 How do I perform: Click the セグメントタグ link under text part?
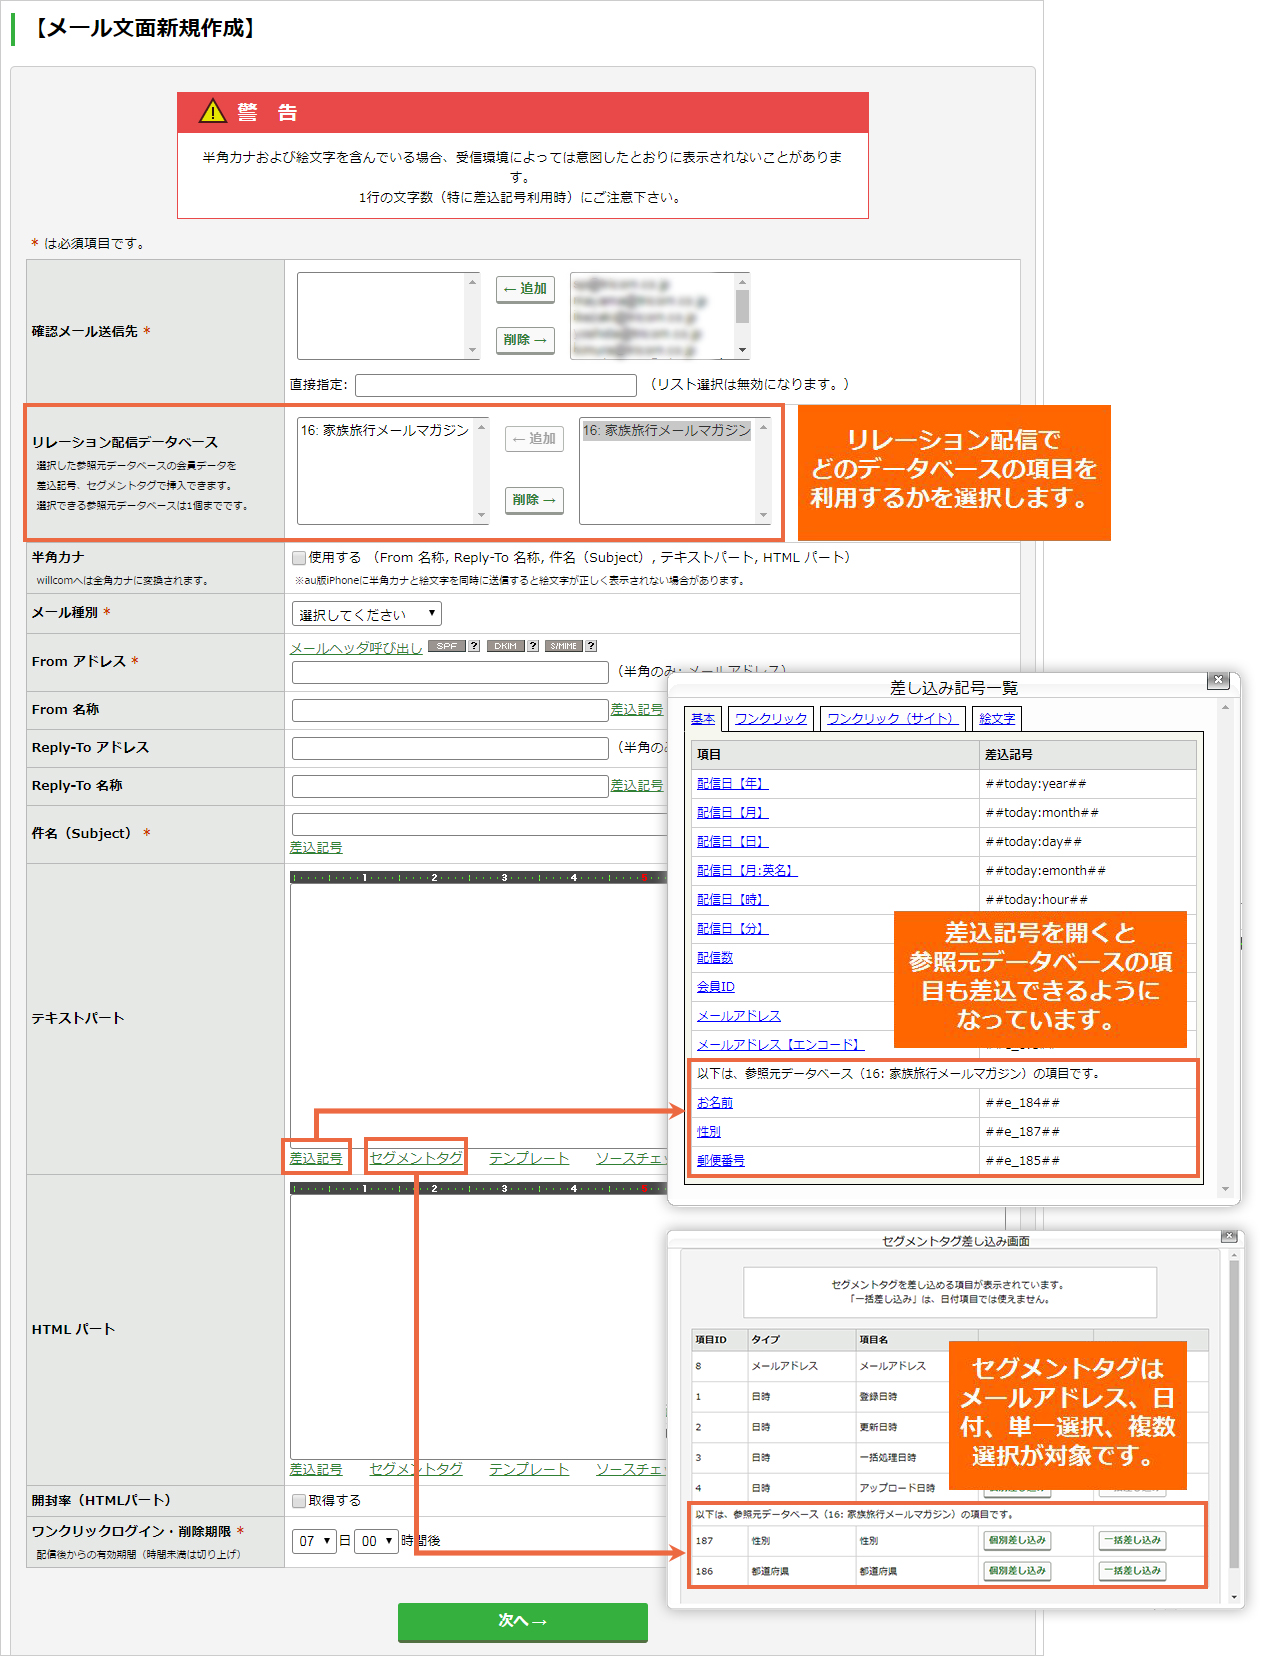416,1158
